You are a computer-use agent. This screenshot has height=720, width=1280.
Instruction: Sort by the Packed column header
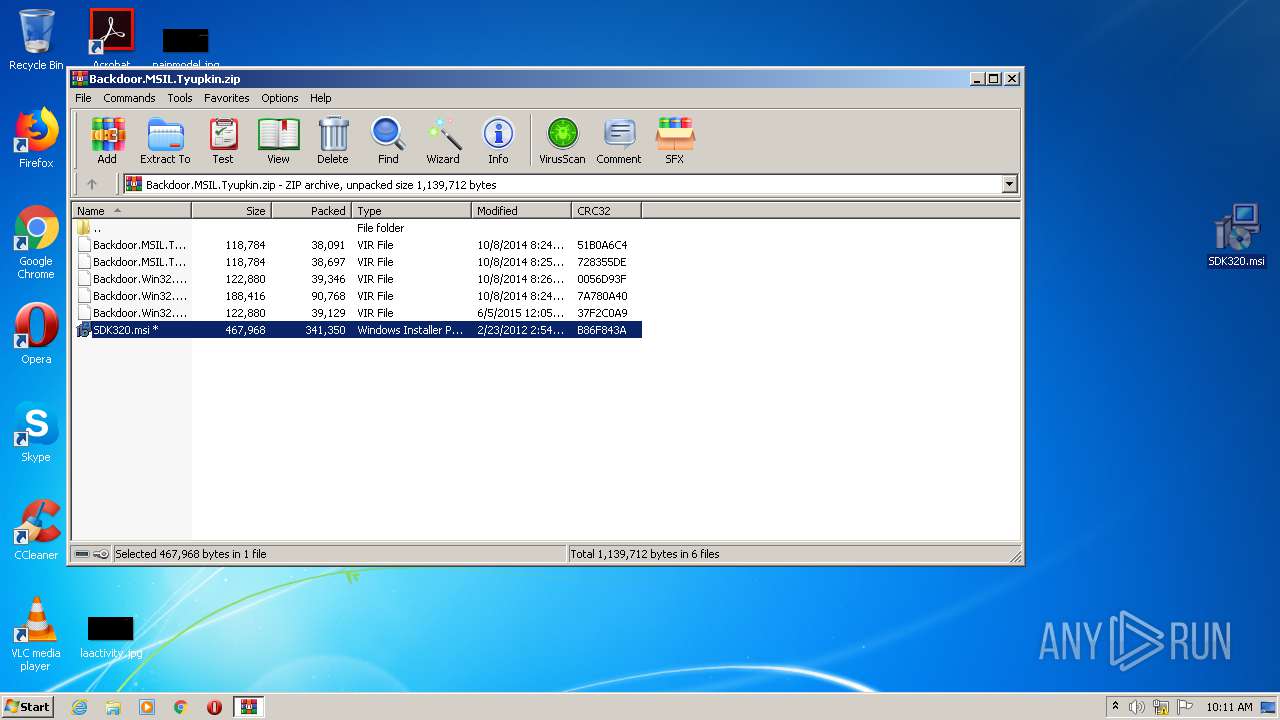tap(311, 210)
